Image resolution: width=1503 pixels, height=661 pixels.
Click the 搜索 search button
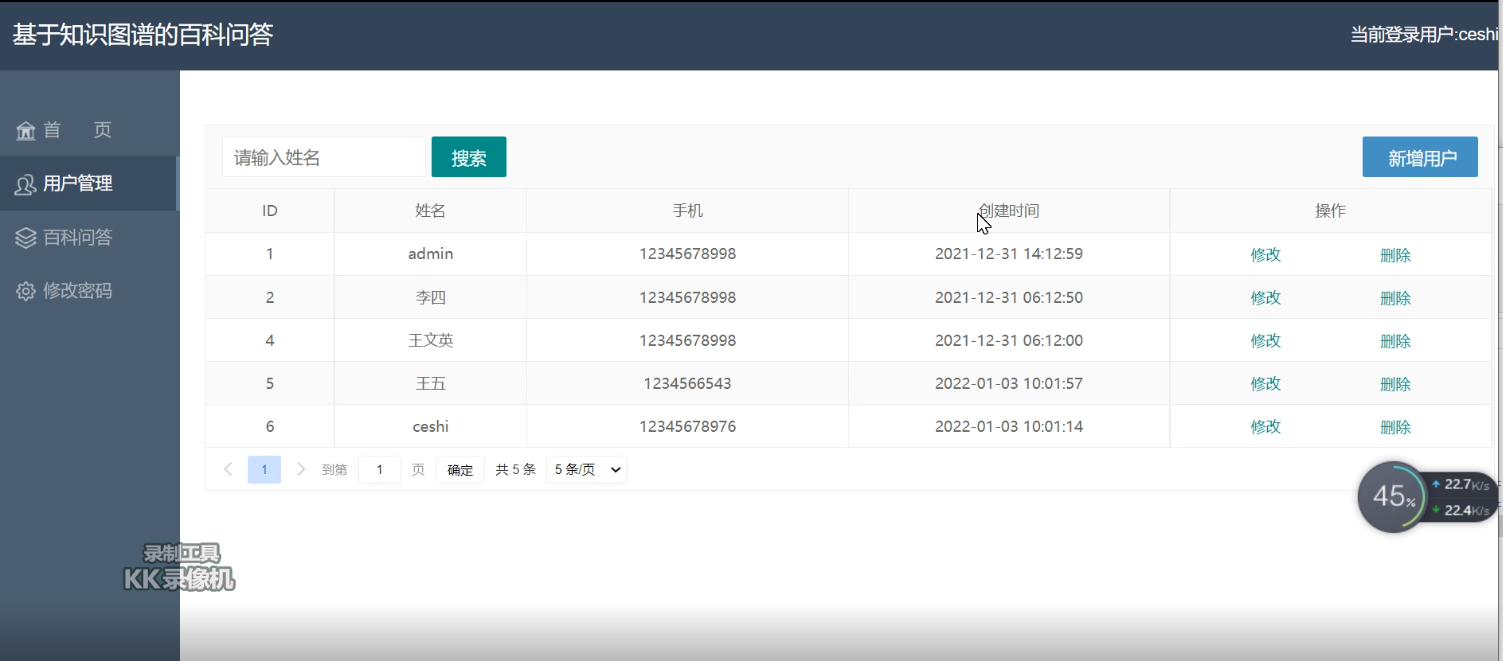pyautogui.click(x=469, y=157)
